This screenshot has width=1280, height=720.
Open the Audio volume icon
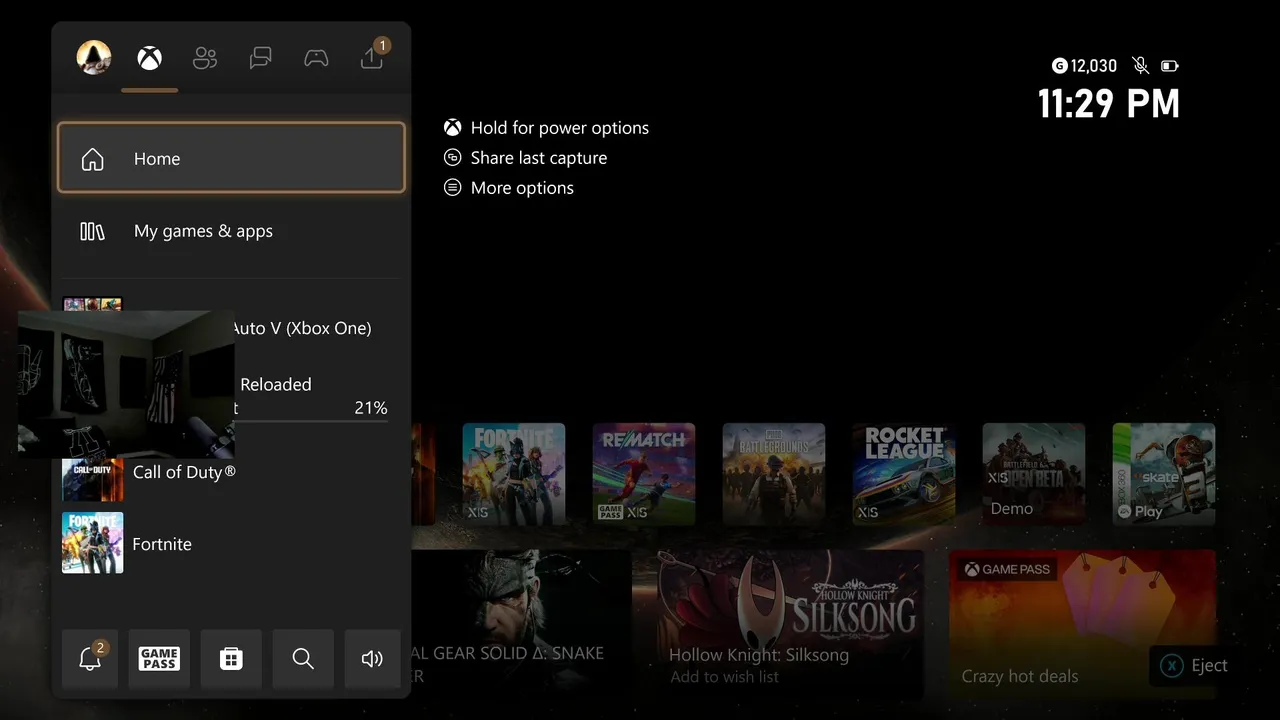372,658
